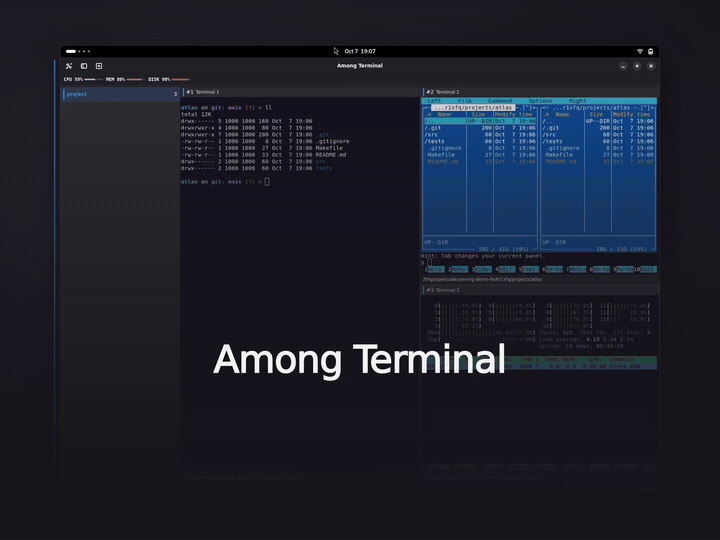This screenshot has height=540, width=720.
Task: Open the battery indicator in top bar
Action: (651, 51)
